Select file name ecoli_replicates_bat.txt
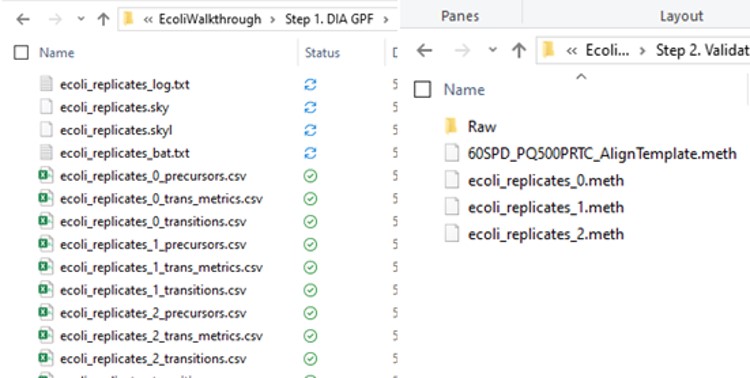750x378 pixels. 124,153
